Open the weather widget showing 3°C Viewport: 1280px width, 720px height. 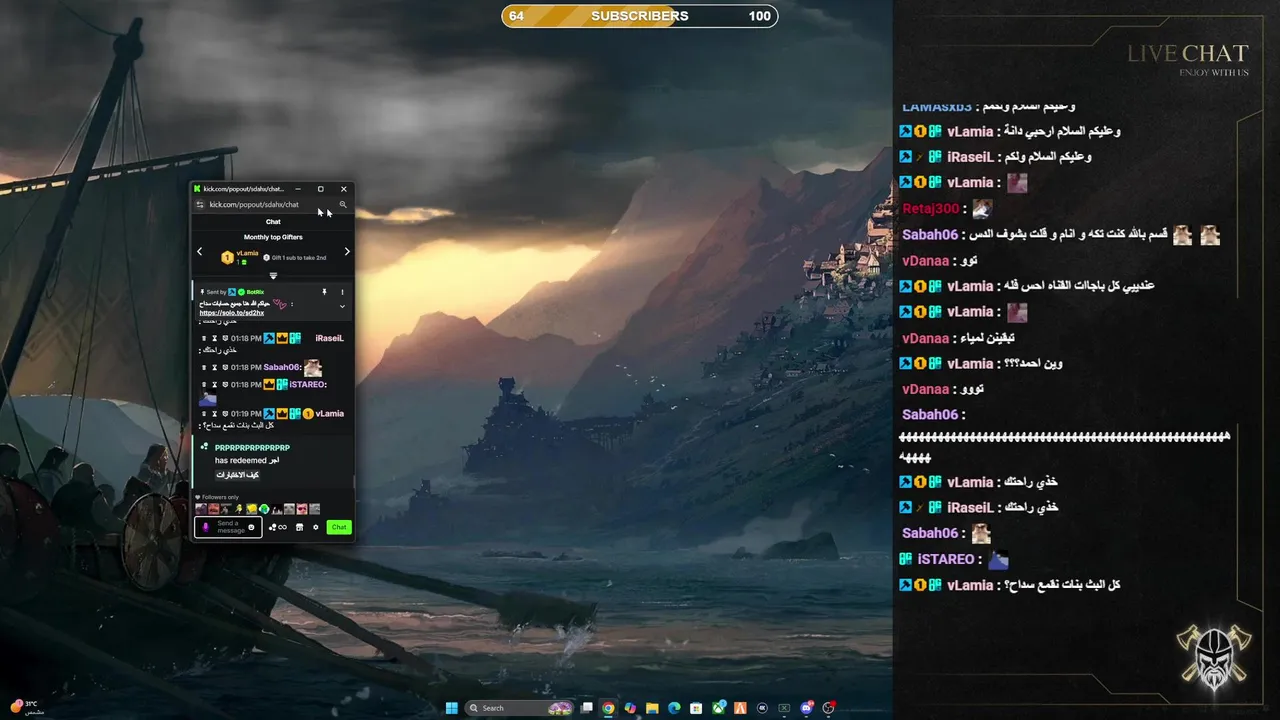point(27,707)
